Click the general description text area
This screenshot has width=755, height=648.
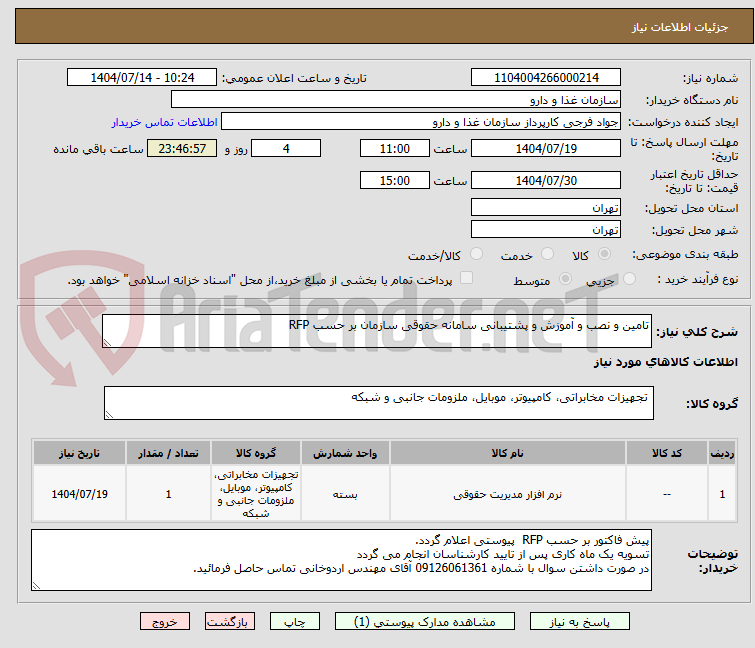pyautogui.click(x=377, y=331)
